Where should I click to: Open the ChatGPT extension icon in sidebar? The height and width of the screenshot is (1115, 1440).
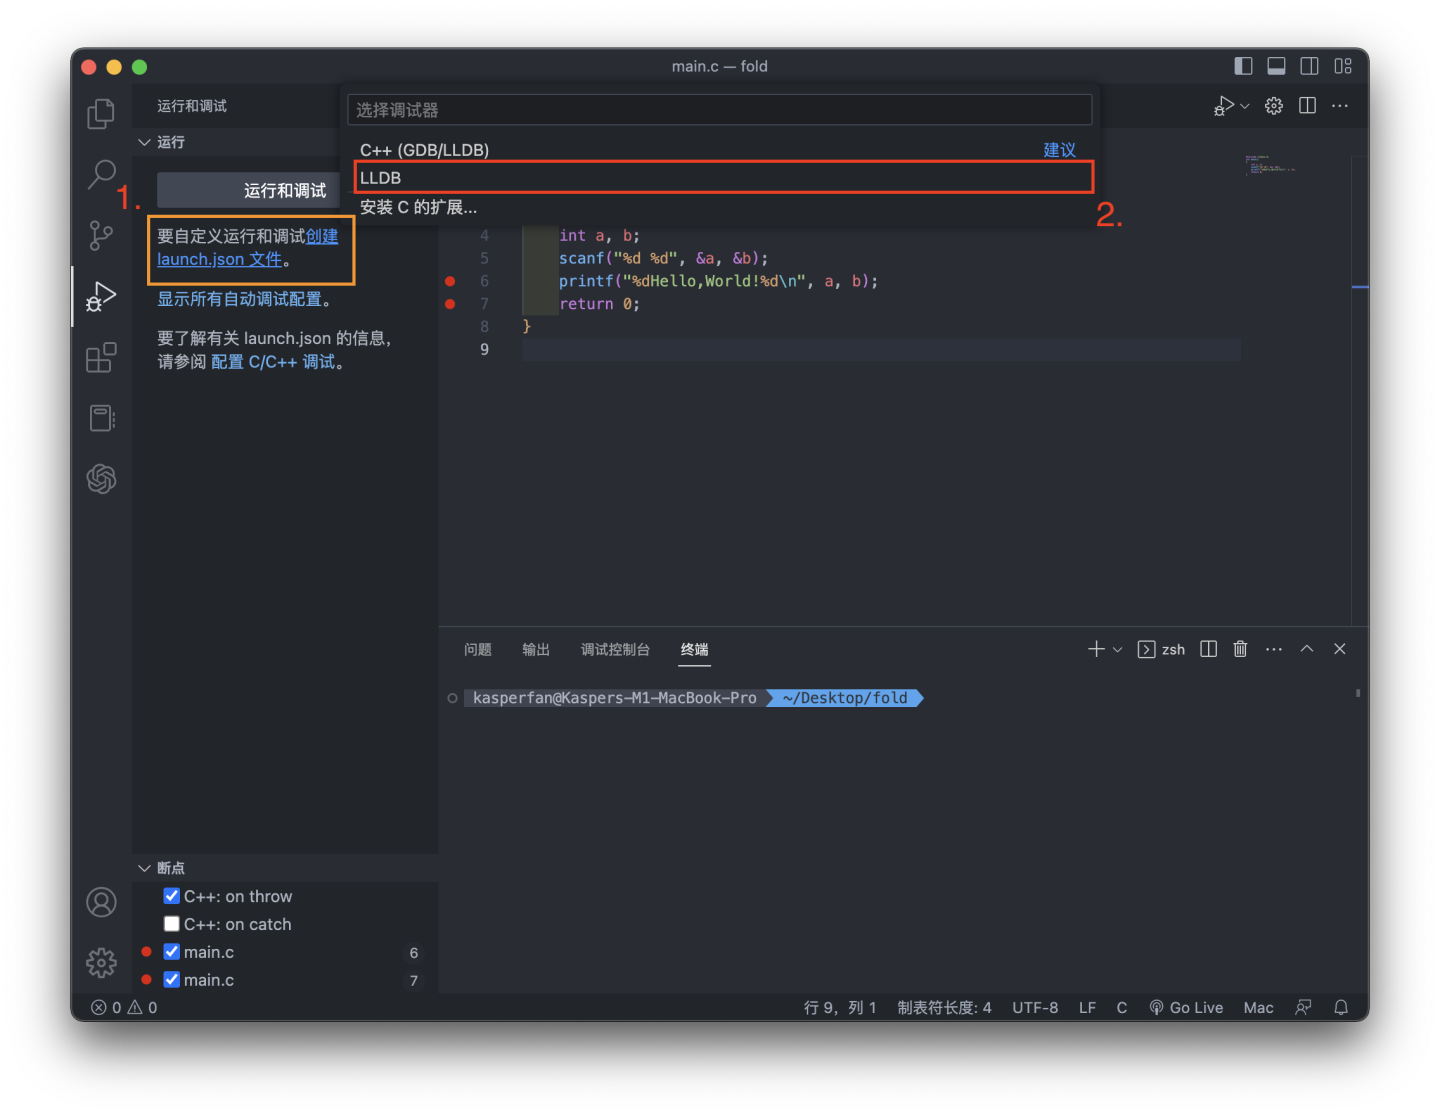(x=101, y=479)
